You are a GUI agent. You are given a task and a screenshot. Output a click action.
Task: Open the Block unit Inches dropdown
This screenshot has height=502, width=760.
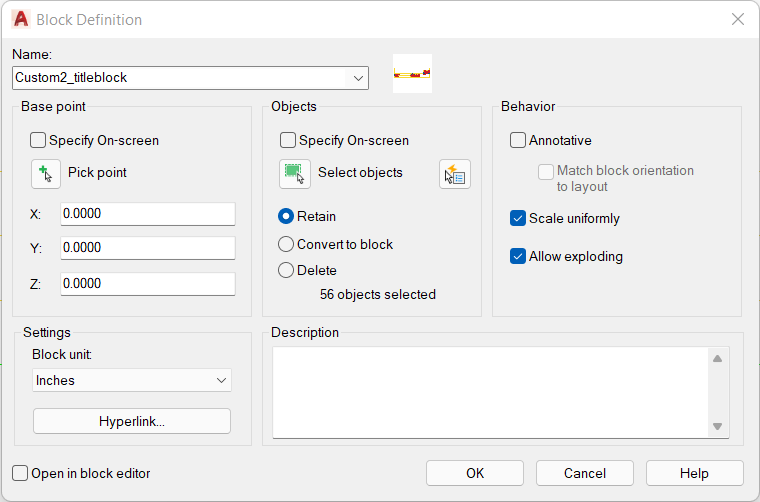132,380
